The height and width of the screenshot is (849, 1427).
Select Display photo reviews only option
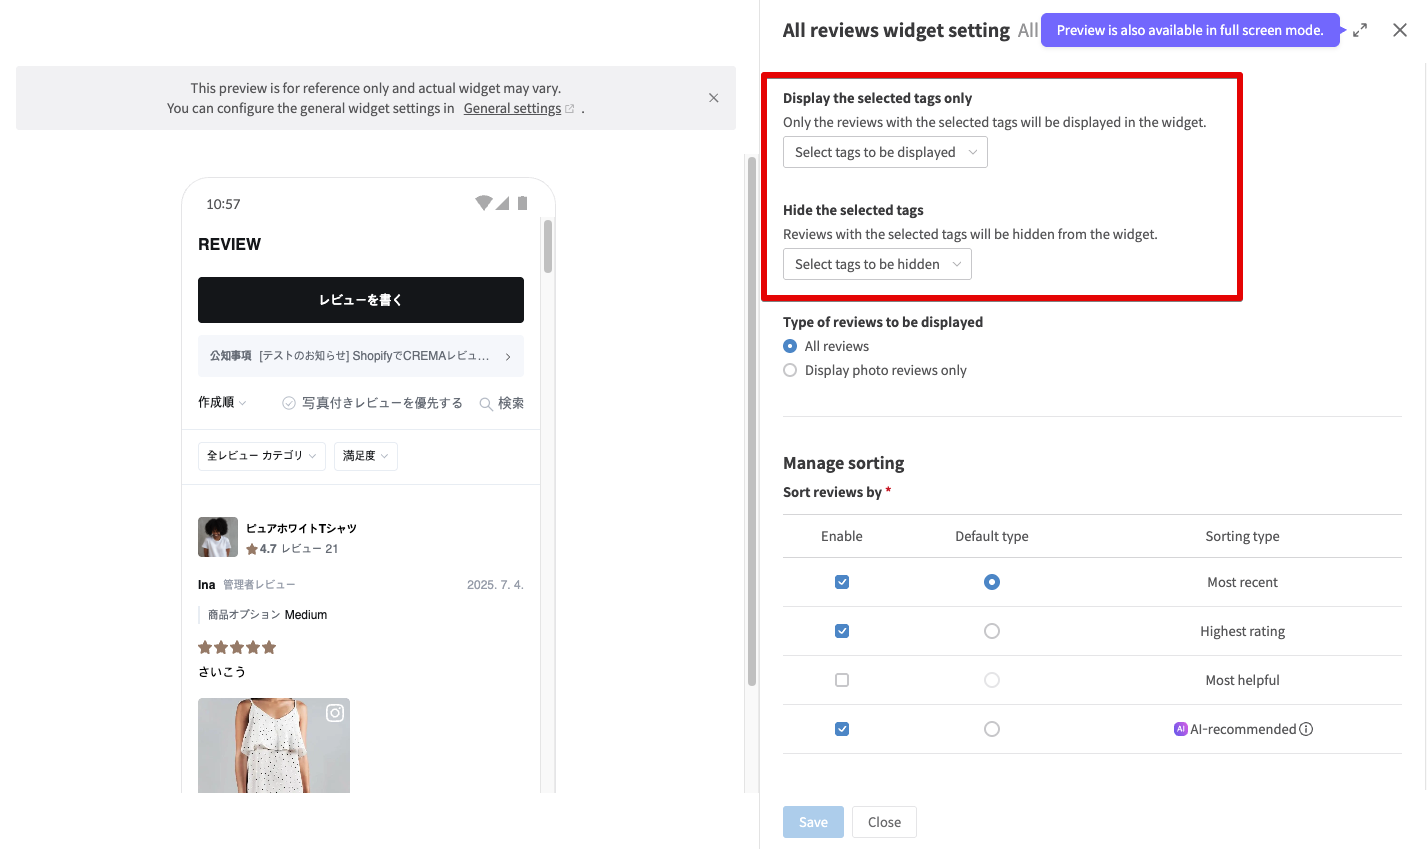[790, 370]
